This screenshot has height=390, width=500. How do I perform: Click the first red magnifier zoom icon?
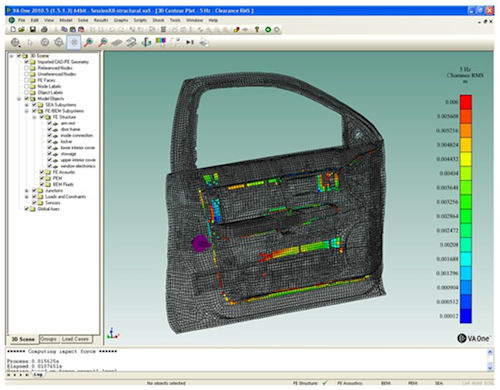[x=88, y=42]
